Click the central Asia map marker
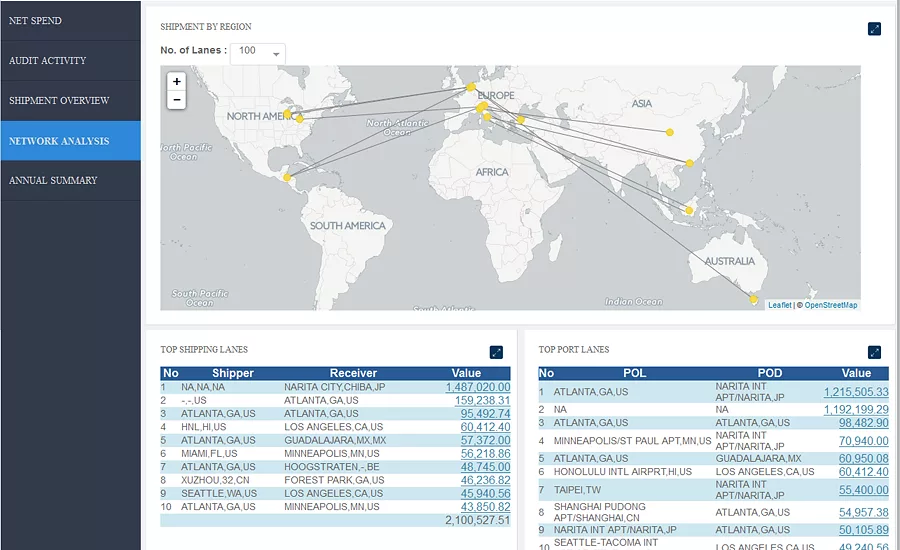 point(669,132)
